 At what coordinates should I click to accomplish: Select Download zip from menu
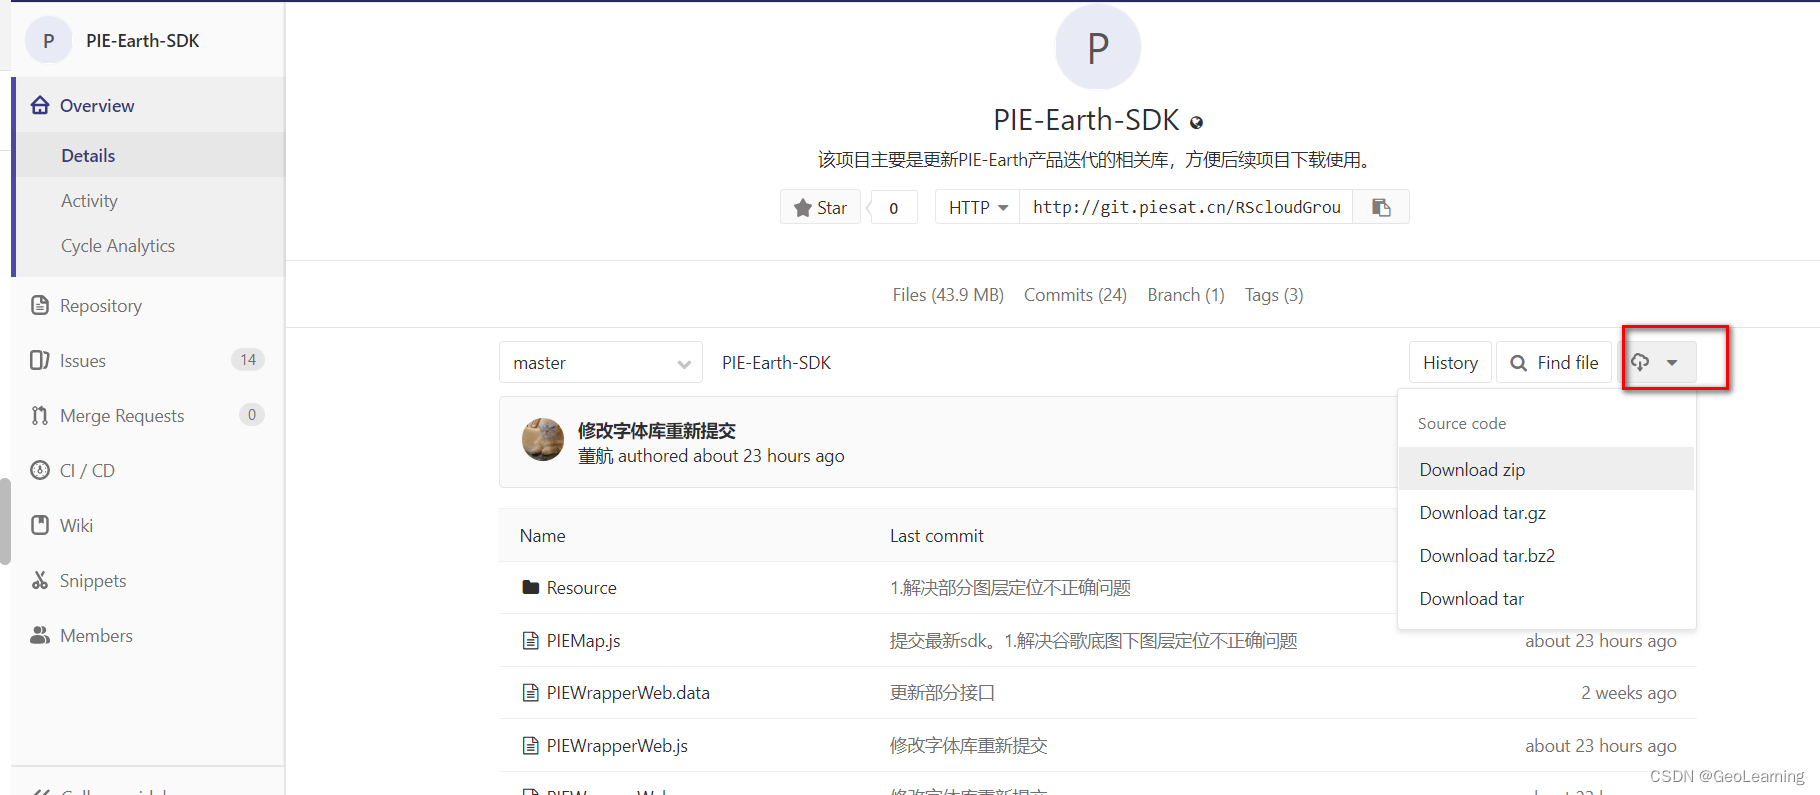tap(1546, 469)
